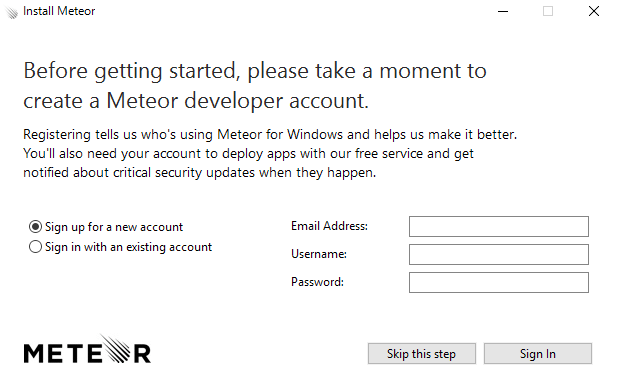Click the large METEOR logo

[x=87, y=349]
